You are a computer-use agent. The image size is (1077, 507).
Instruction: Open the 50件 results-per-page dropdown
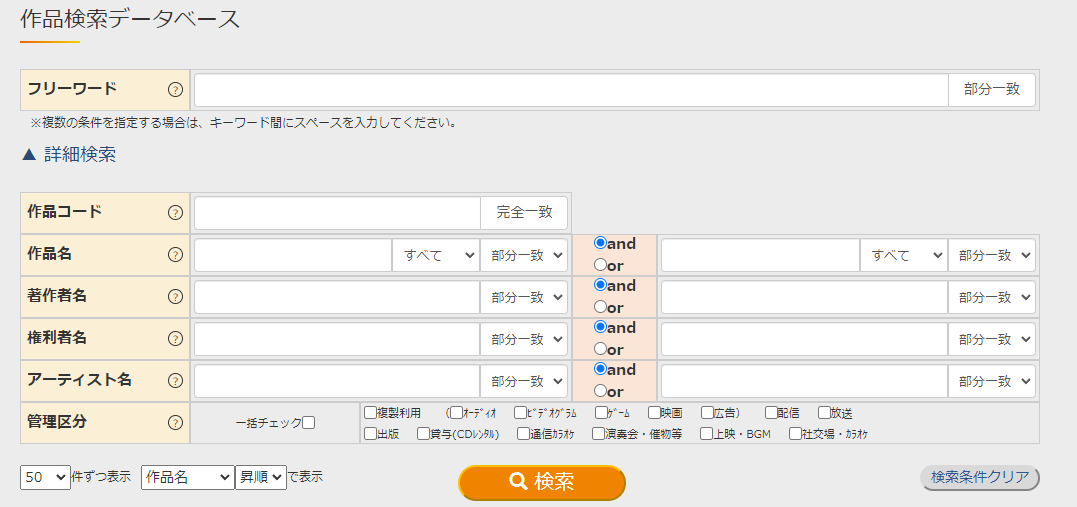click(45, 477)
